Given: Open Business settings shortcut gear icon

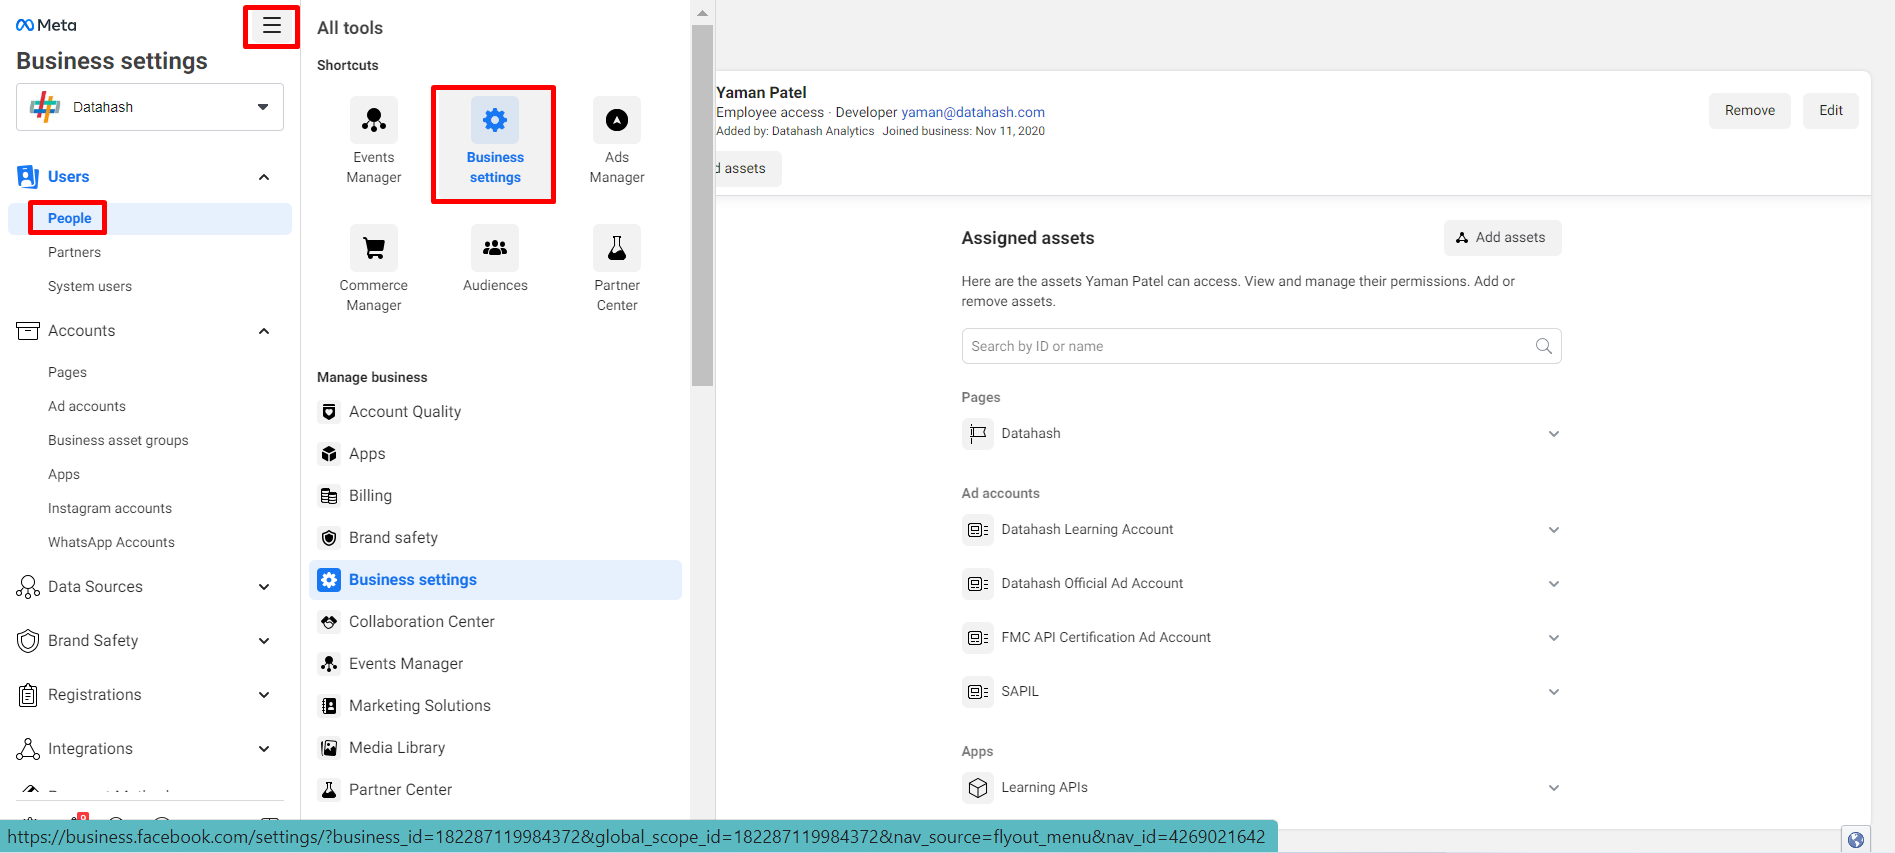Looking at the screenshot, I should (495, 120).
